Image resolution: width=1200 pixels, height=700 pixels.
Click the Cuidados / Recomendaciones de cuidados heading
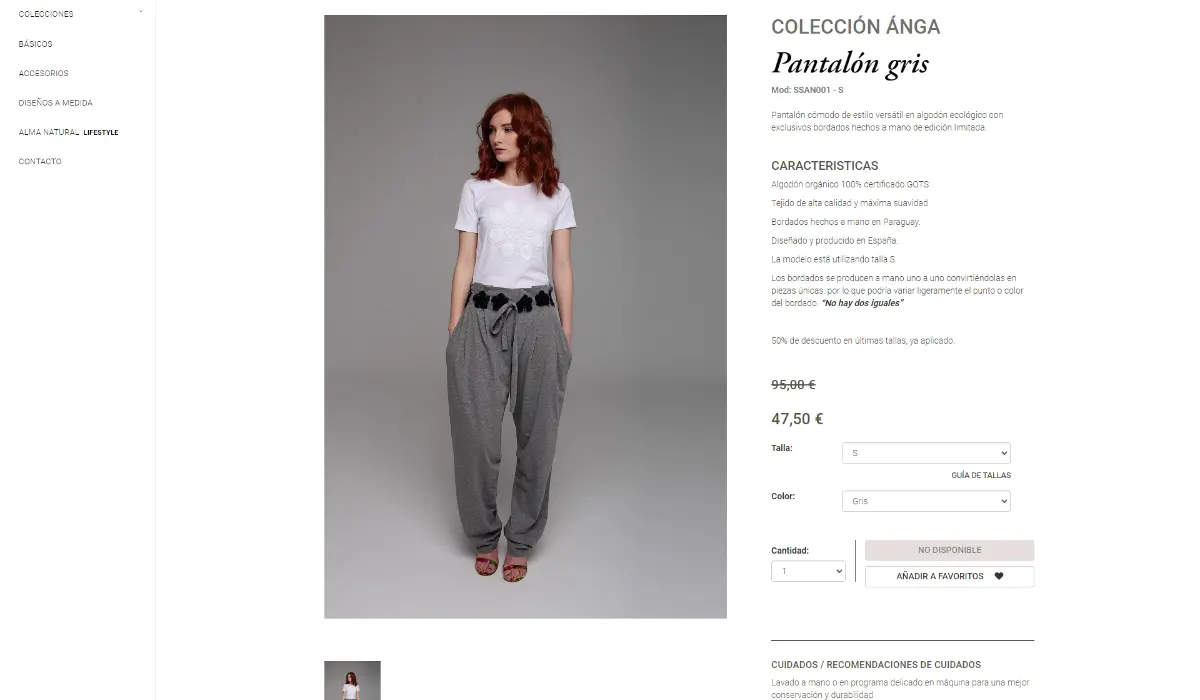click(876, 664)
